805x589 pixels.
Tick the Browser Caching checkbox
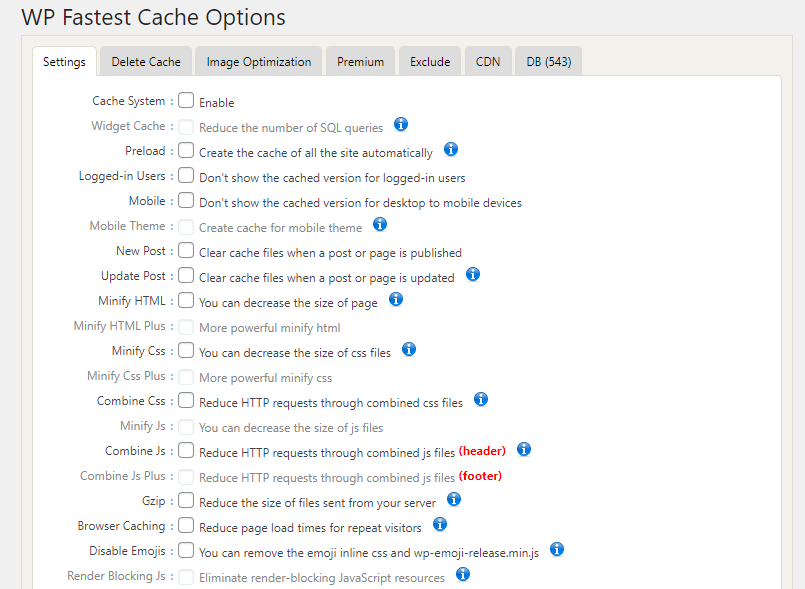(186, 525)
